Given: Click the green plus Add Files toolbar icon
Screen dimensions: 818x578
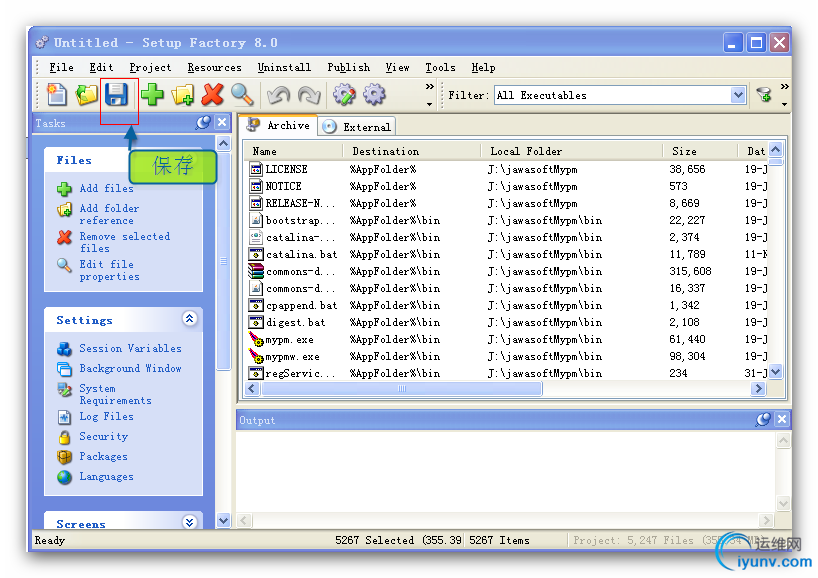Looking at the screenshot, I should point(152,95).
